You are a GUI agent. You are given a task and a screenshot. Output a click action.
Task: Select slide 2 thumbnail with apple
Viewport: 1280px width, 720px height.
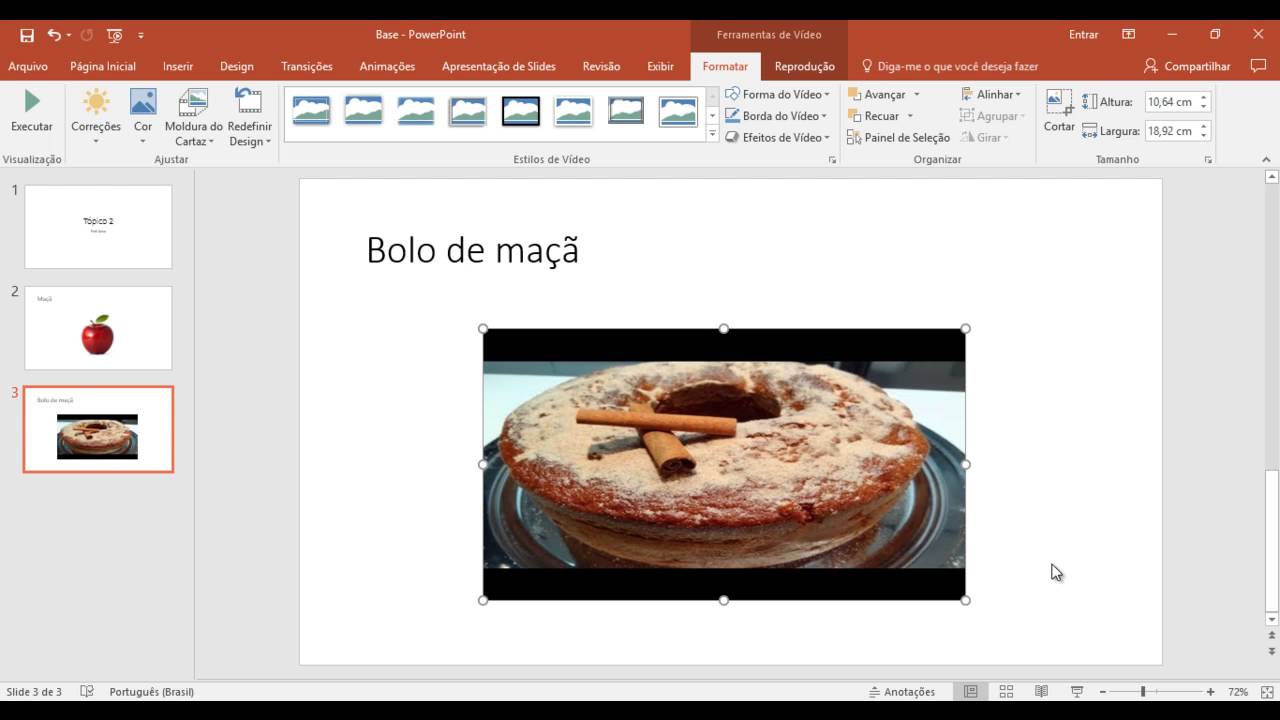click(x=98, y=328)
